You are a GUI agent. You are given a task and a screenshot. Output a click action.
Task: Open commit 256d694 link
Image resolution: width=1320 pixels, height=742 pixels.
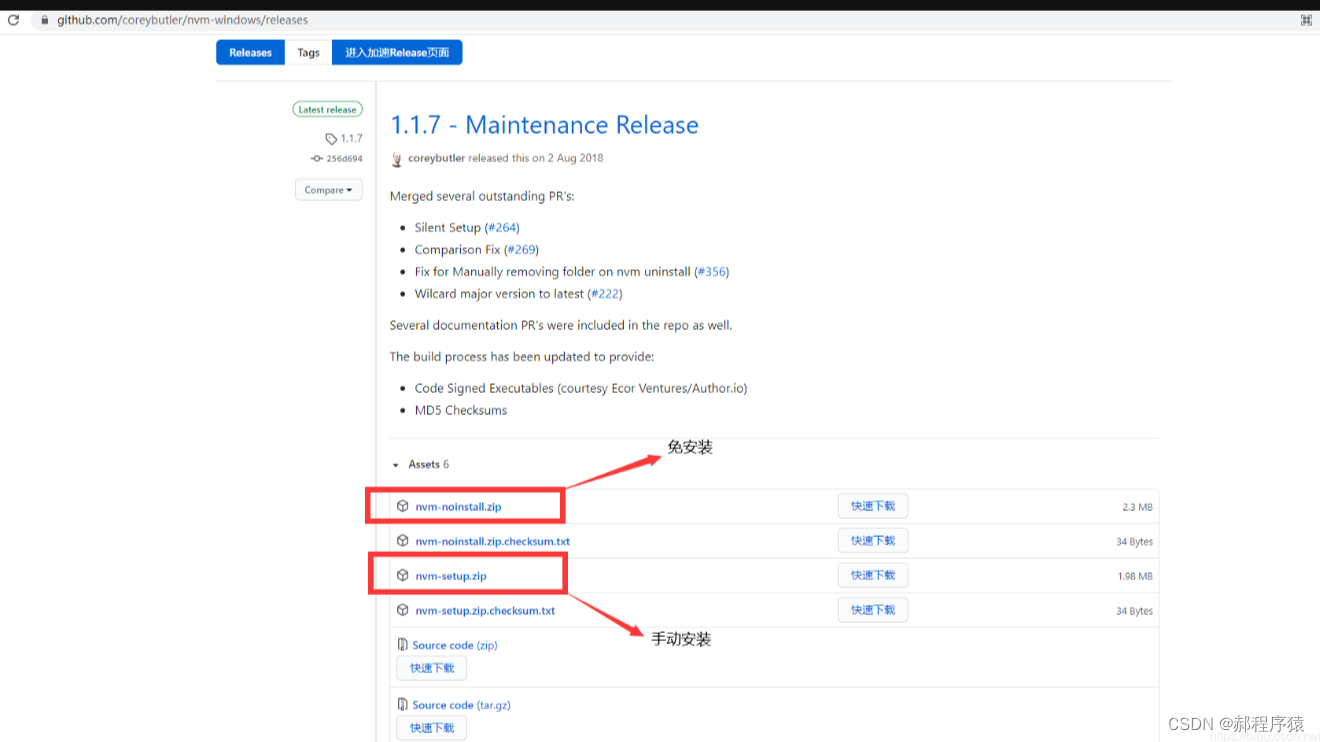click(x=344, y=159)
